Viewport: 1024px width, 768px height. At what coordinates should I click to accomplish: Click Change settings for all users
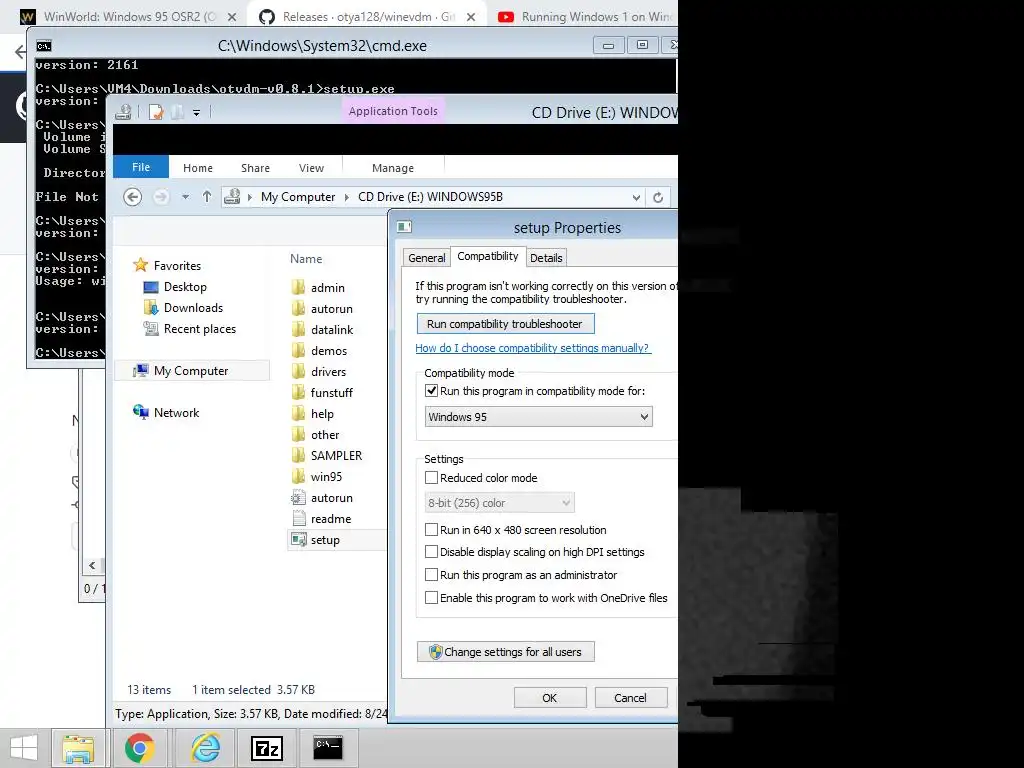click(x=505, y=652)
